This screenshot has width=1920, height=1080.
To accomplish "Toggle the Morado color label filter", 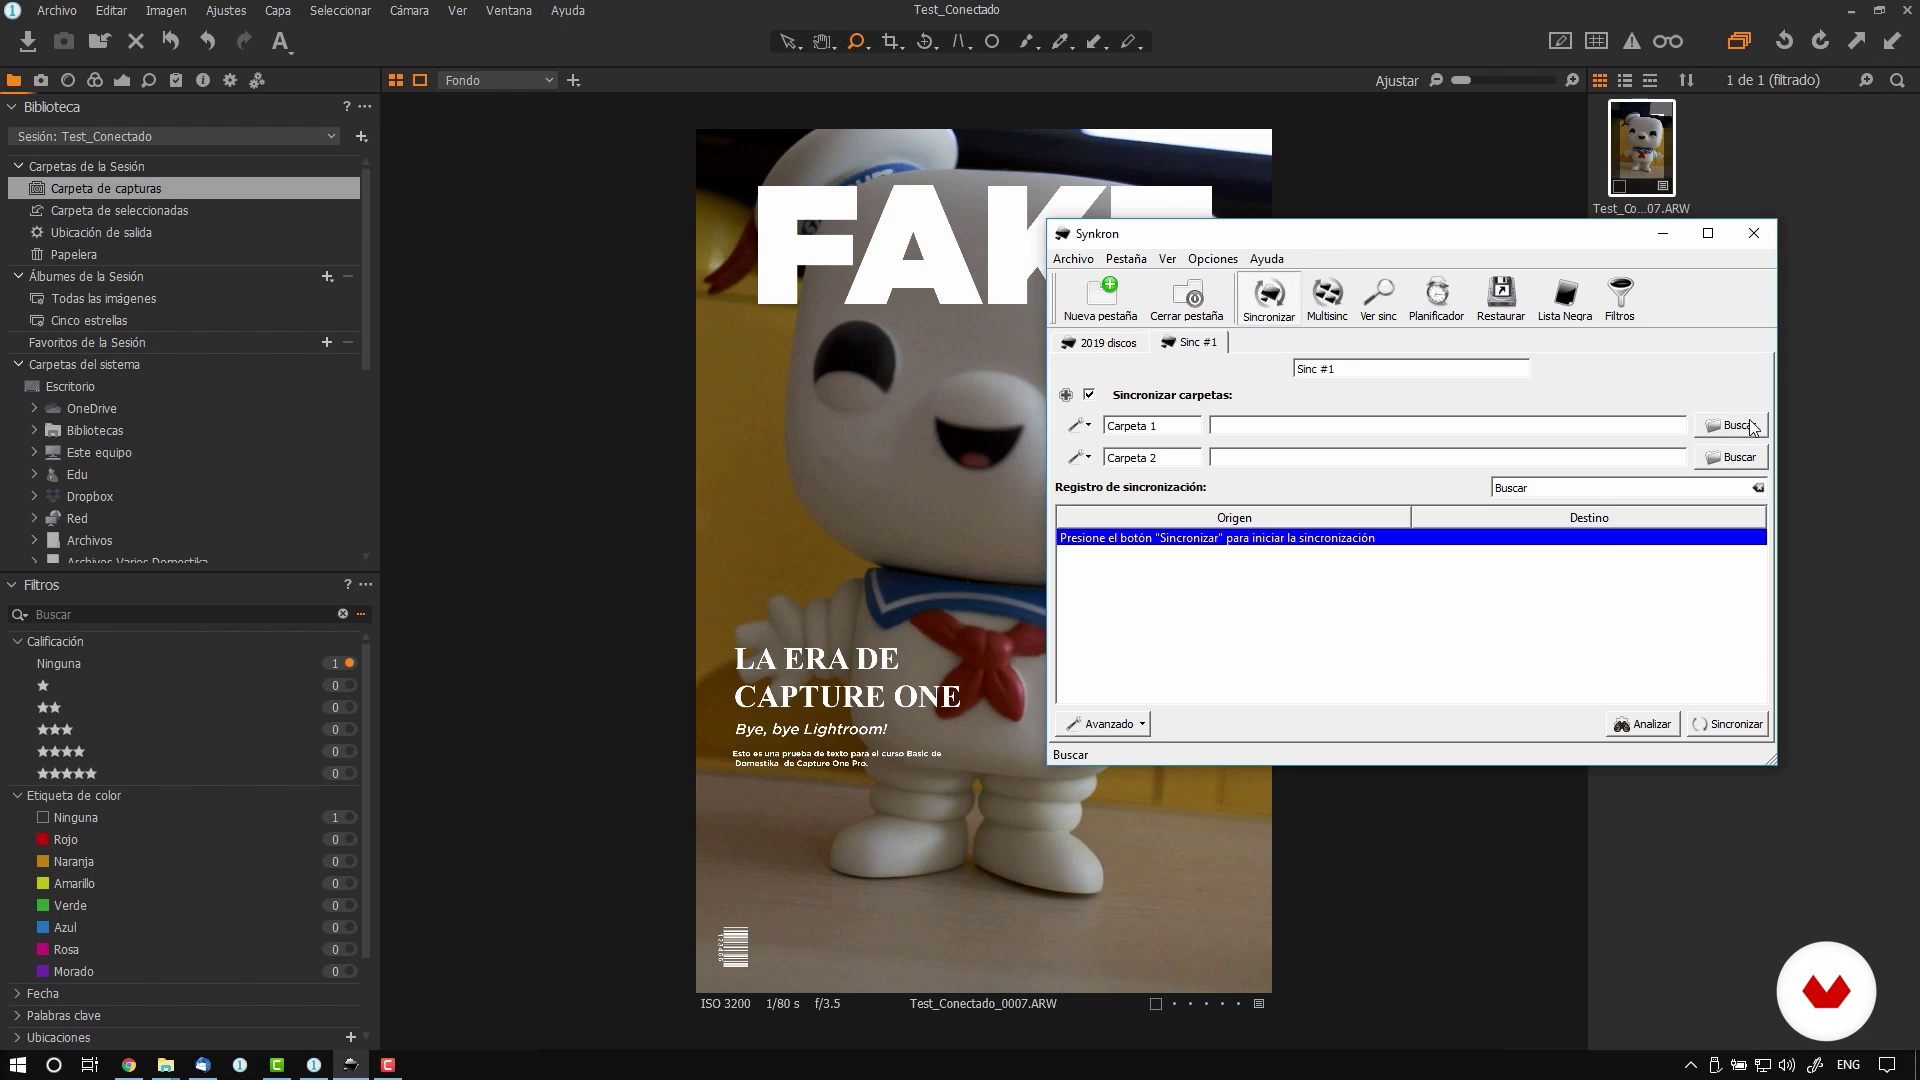I will [x=349, y=971].
